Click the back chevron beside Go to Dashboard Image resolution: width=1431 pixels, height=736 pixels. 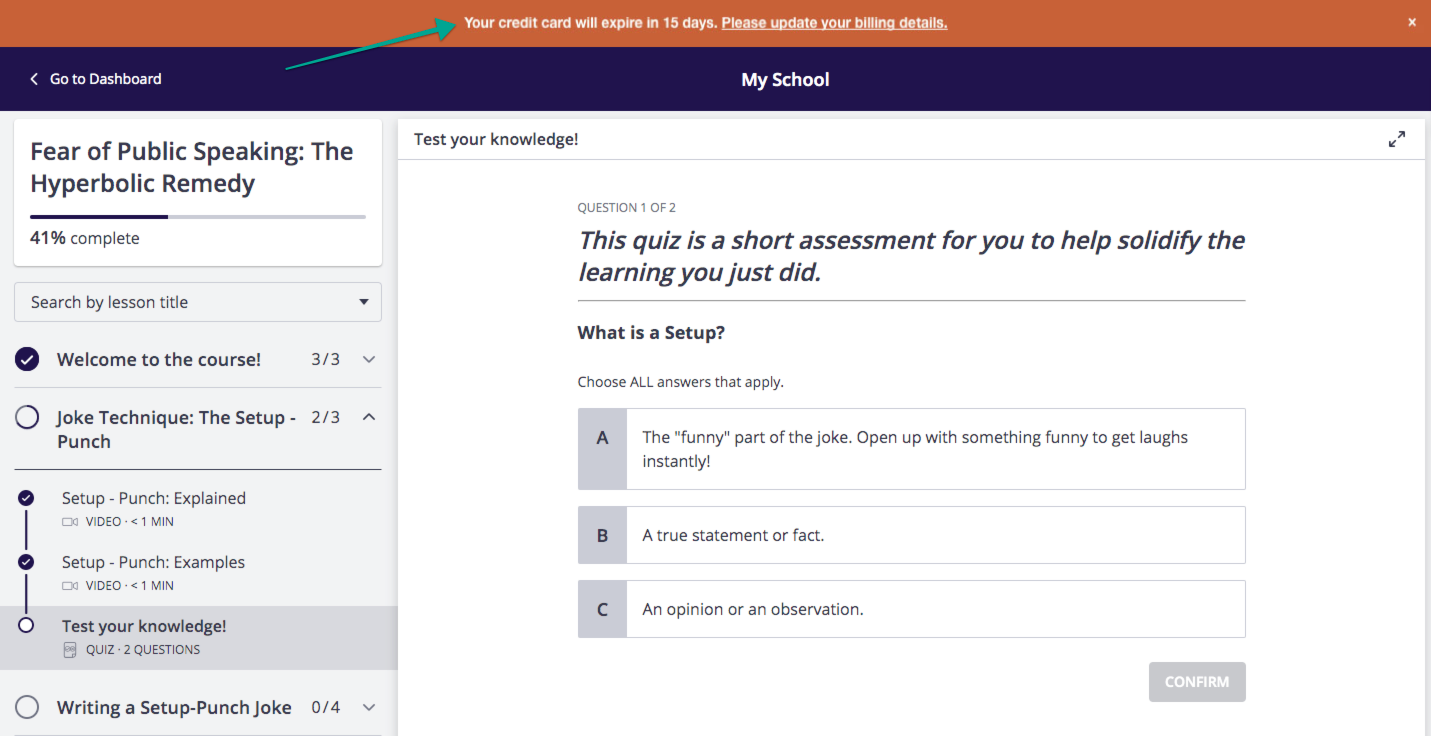coord(34,79)
